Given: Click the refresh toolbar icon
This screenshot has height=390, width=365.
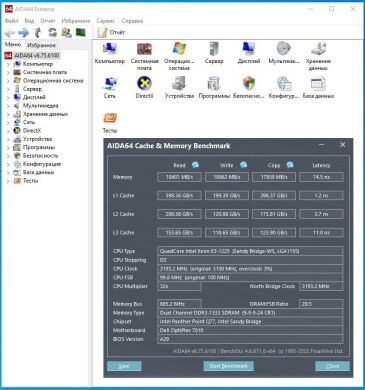Looking at the screenshot, I should [x=52, y=32].
